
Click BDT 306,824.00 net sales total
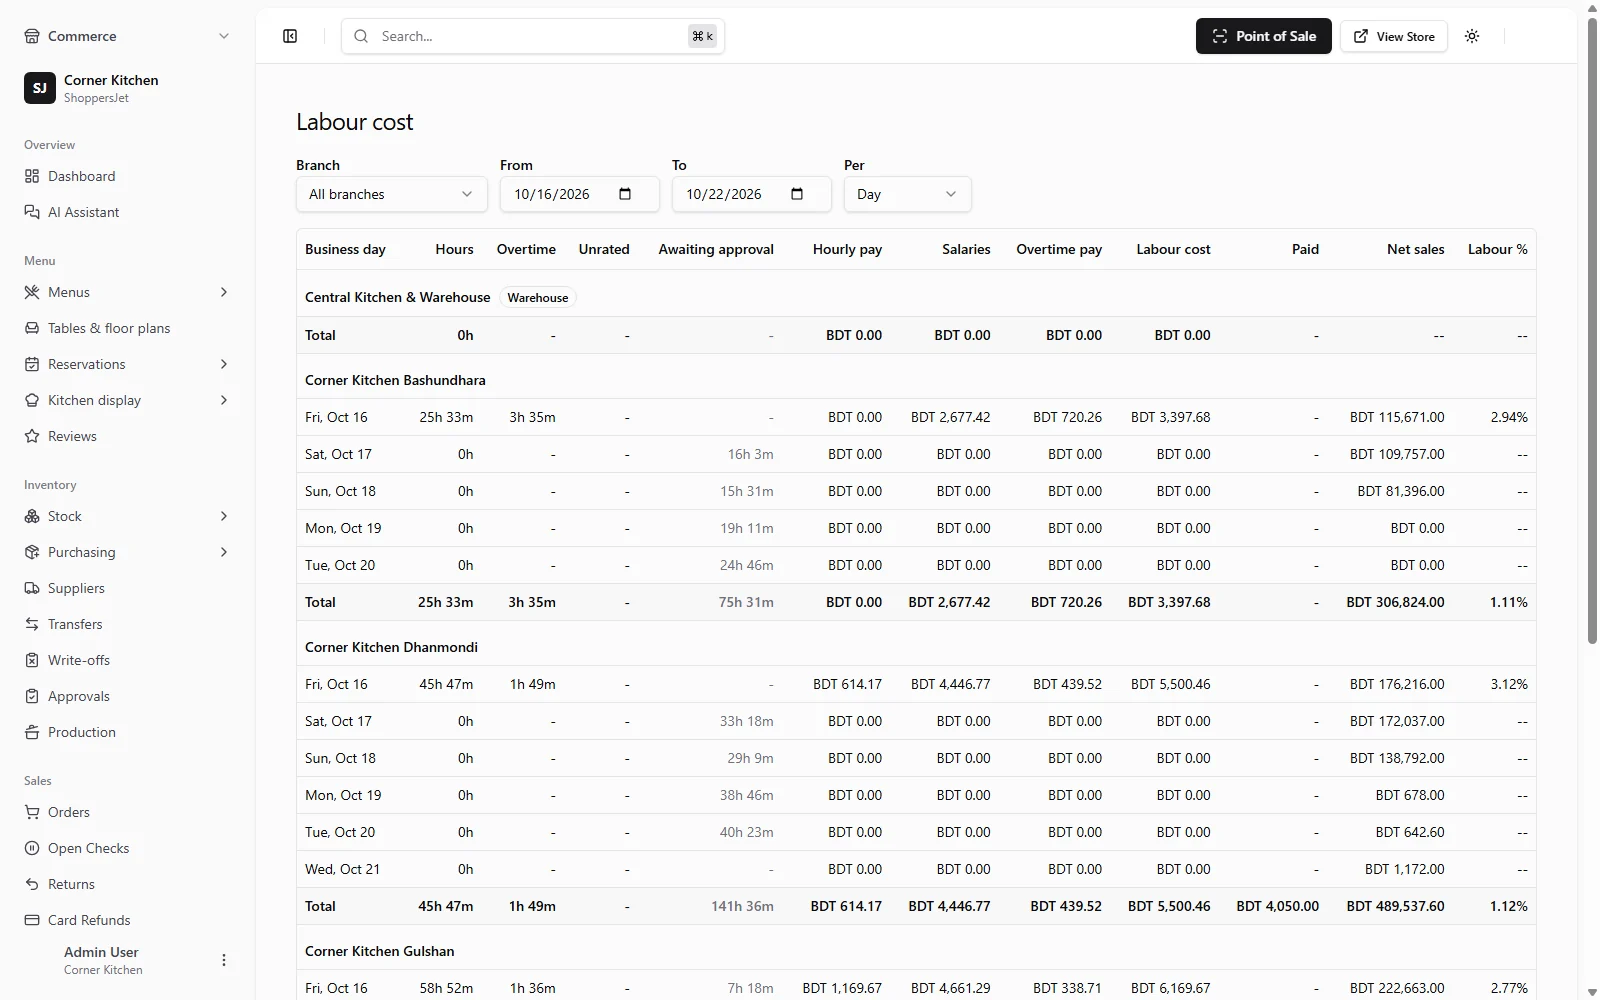[1395, 602]
